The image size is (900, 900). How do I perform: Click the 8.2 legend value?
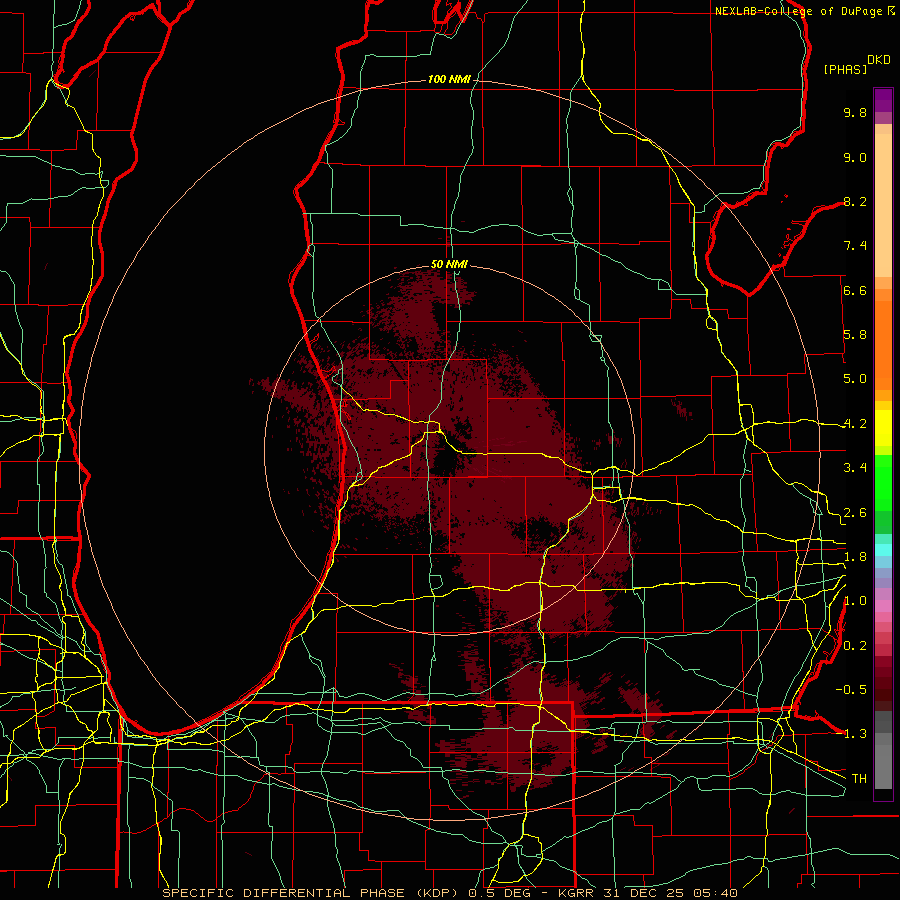(x=855, y=201)
